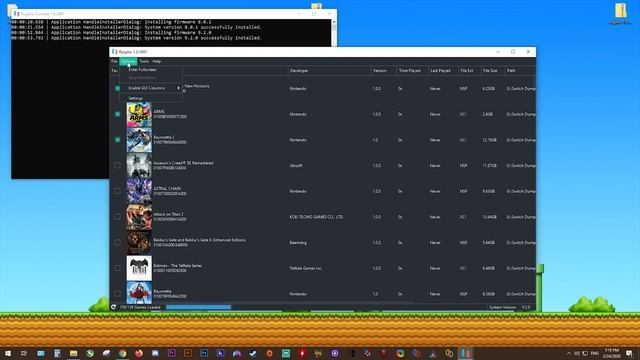Open the Windows Start menu
The image size is (640, 360).
[x=8, y=353]
